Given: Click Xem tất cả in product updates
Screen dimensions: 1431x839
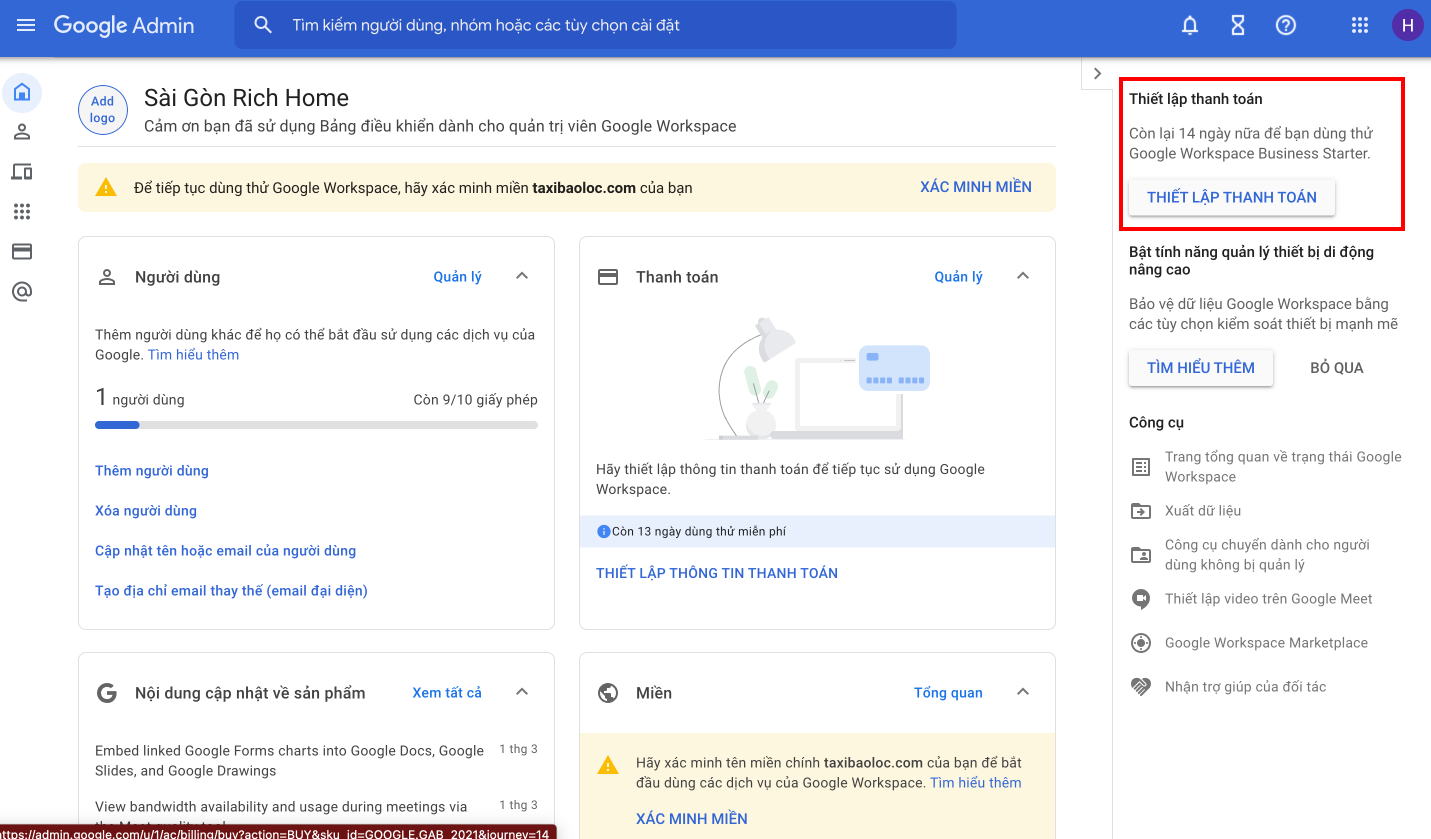Looking at the screenshot, I should [x=447, y=693].
